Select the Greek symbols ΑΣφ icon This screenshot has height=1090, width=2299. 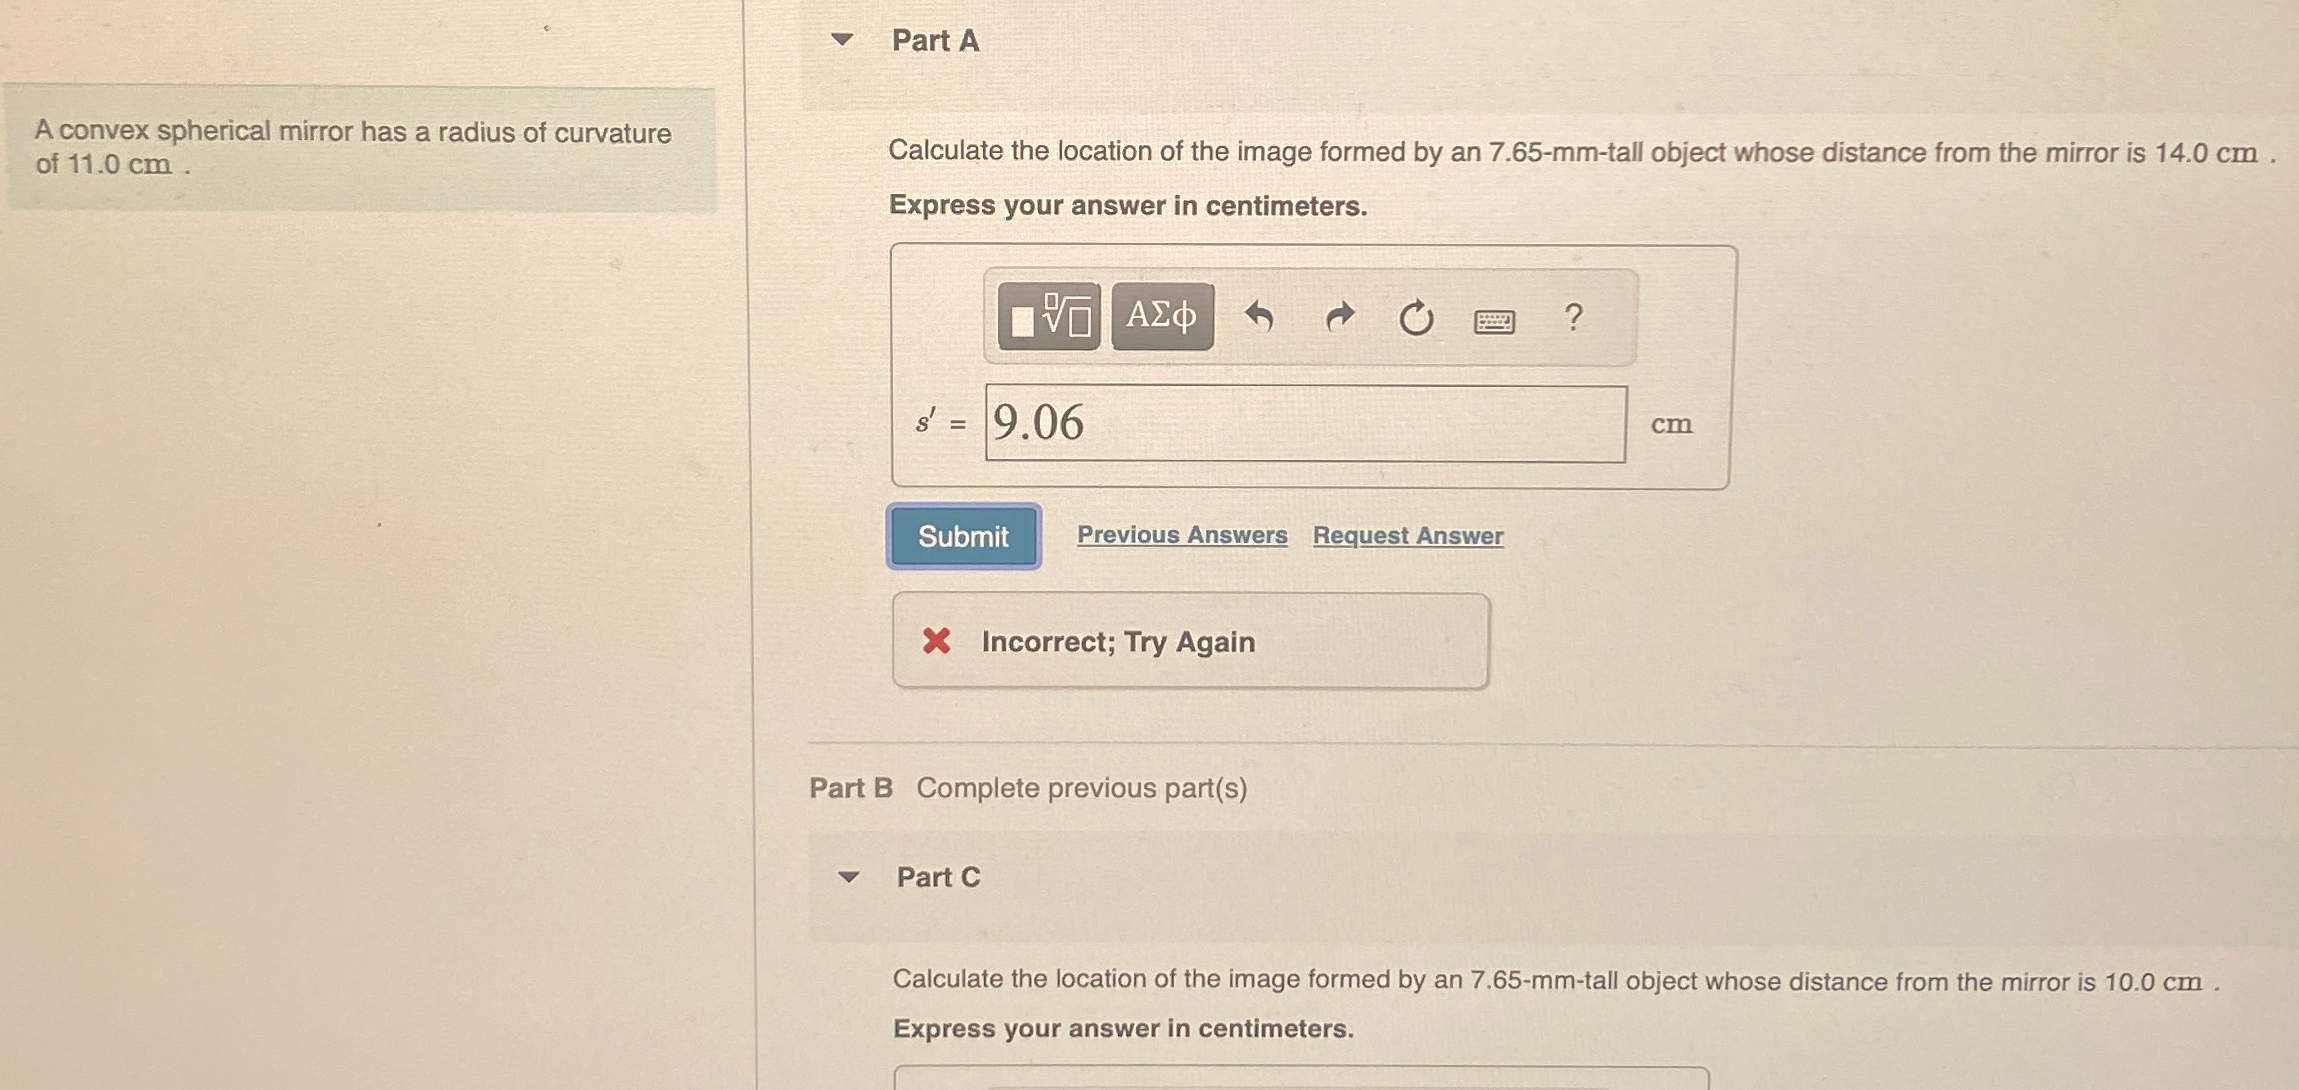(x=1160, y=316)
